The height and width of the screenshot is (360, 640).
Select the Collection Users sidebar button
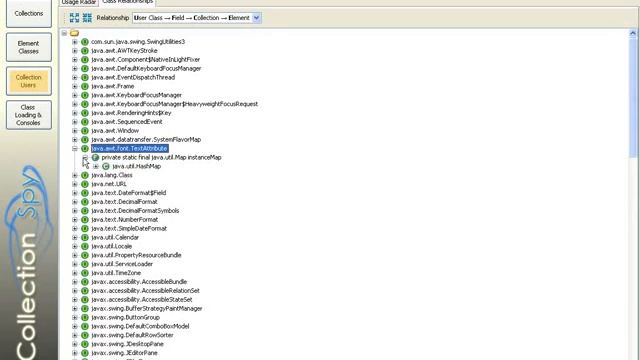[29, 81]
